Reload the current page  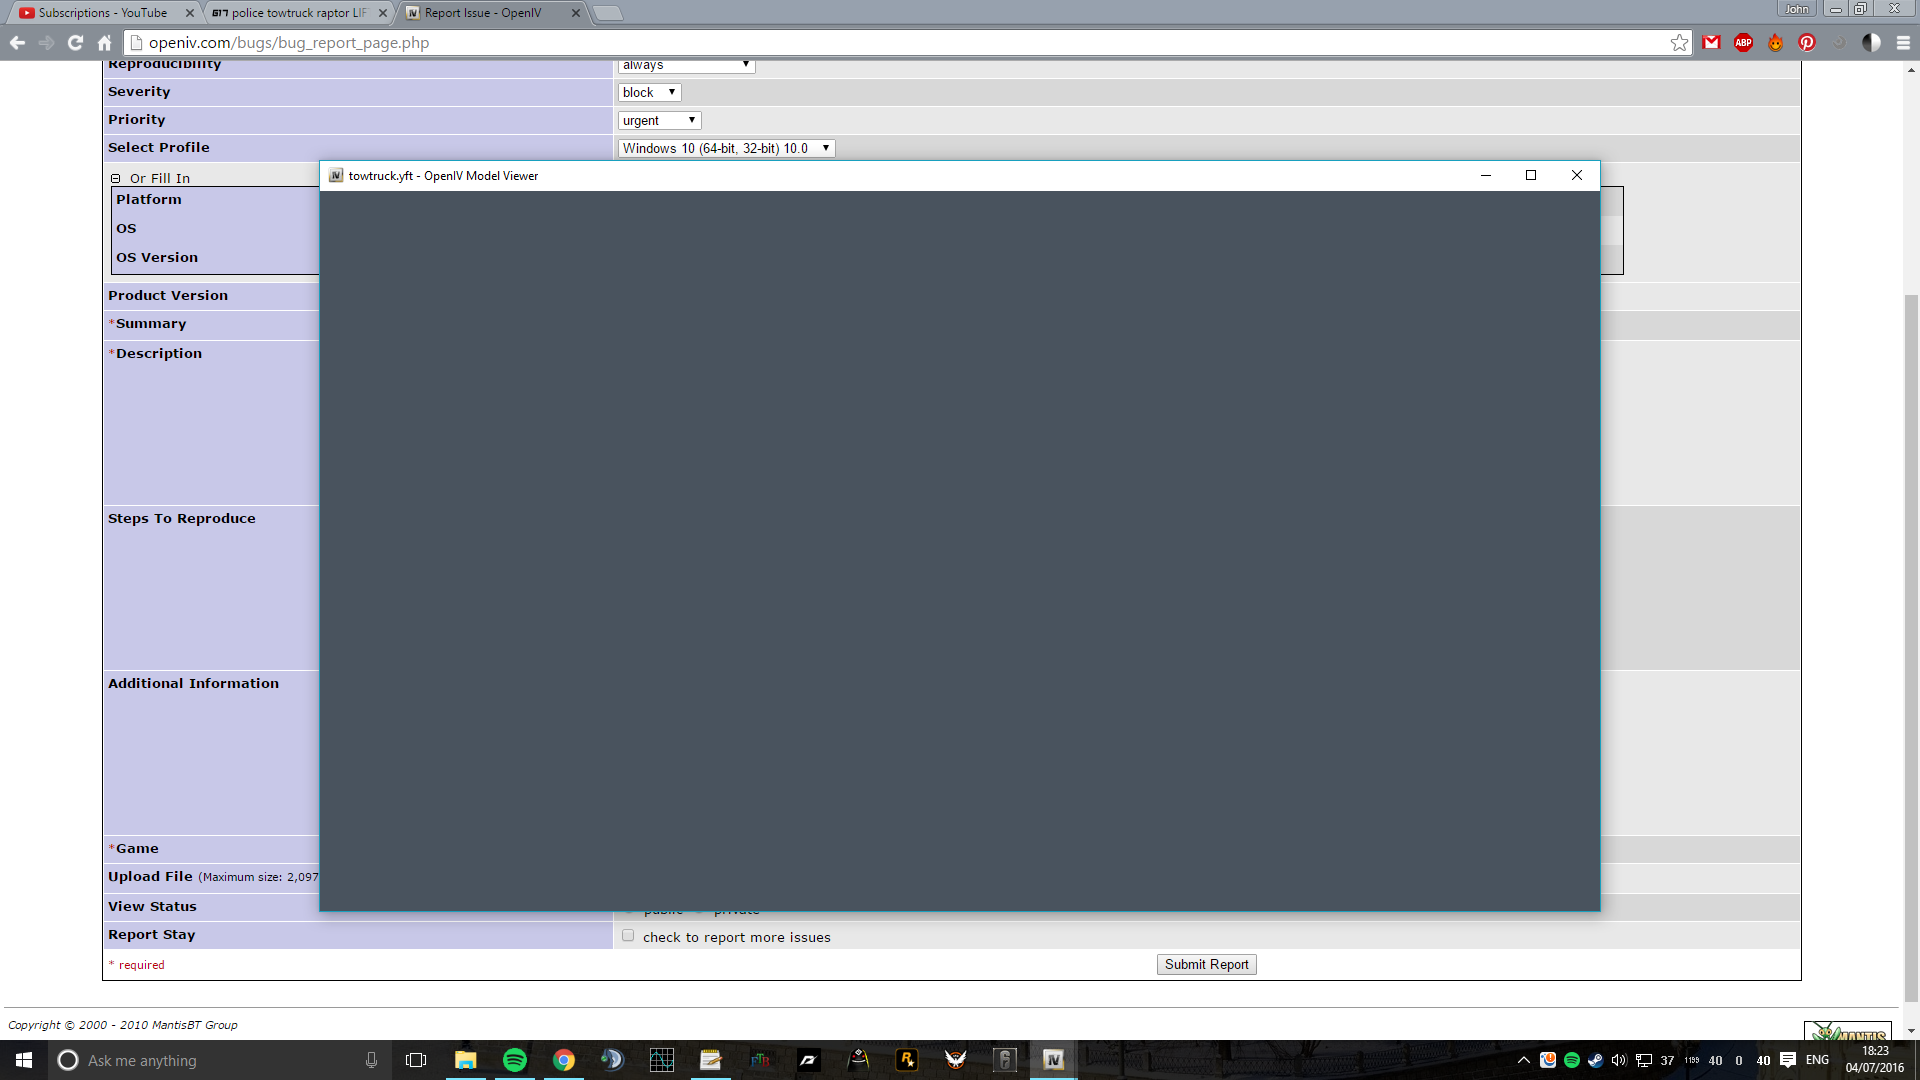pos(75,42)
